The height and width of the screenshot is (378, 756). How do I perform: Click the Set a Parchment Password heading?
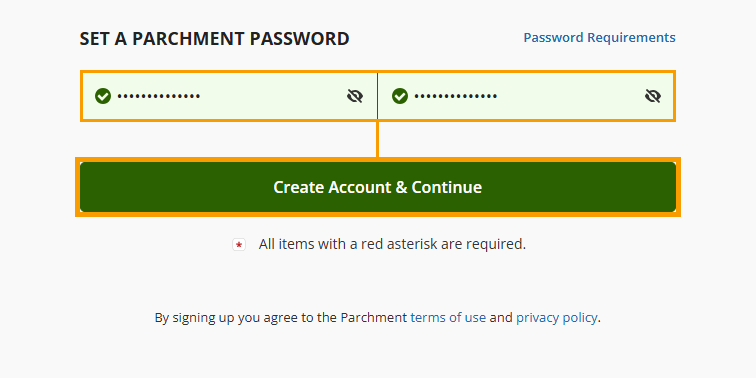click(x=215, y=39)
